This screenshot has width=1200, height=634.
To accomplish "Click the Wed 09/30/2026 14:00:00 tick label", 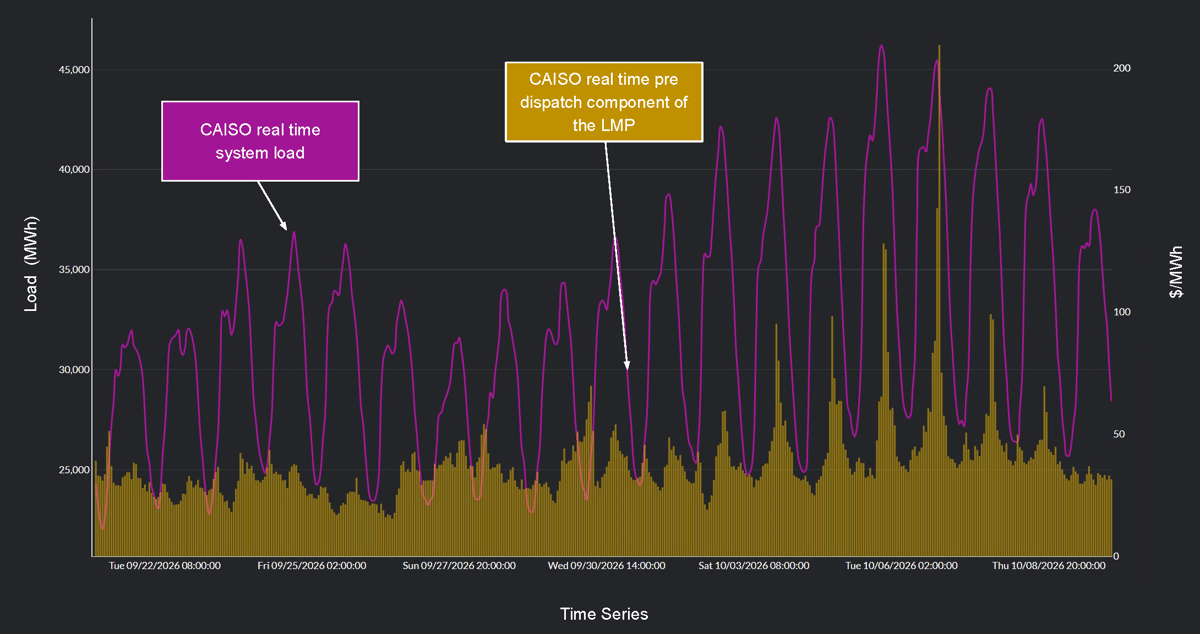I will pos(606,566).
